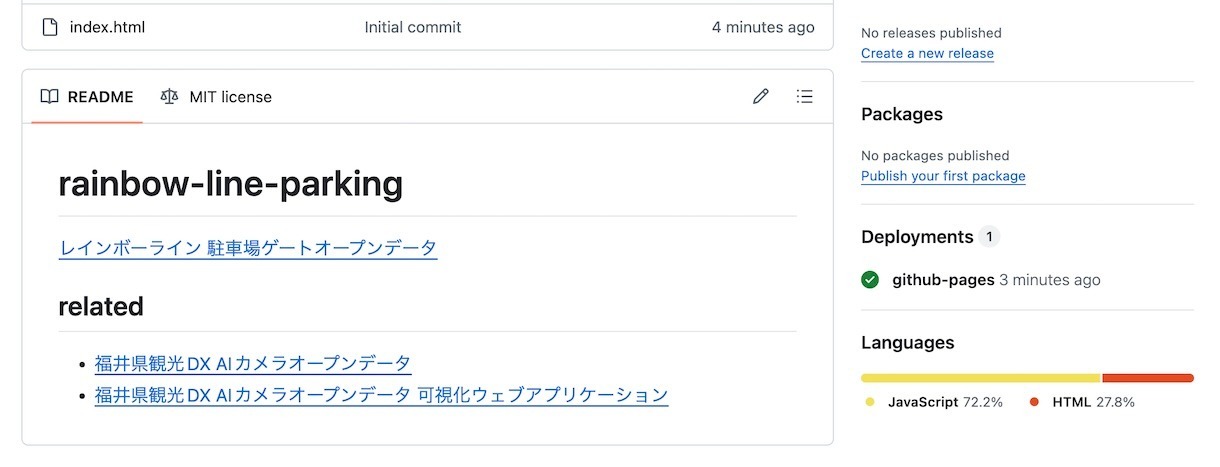
Task: Open レインボーライン 駐車場ゲートオープンデータ link
Action: 248,248
